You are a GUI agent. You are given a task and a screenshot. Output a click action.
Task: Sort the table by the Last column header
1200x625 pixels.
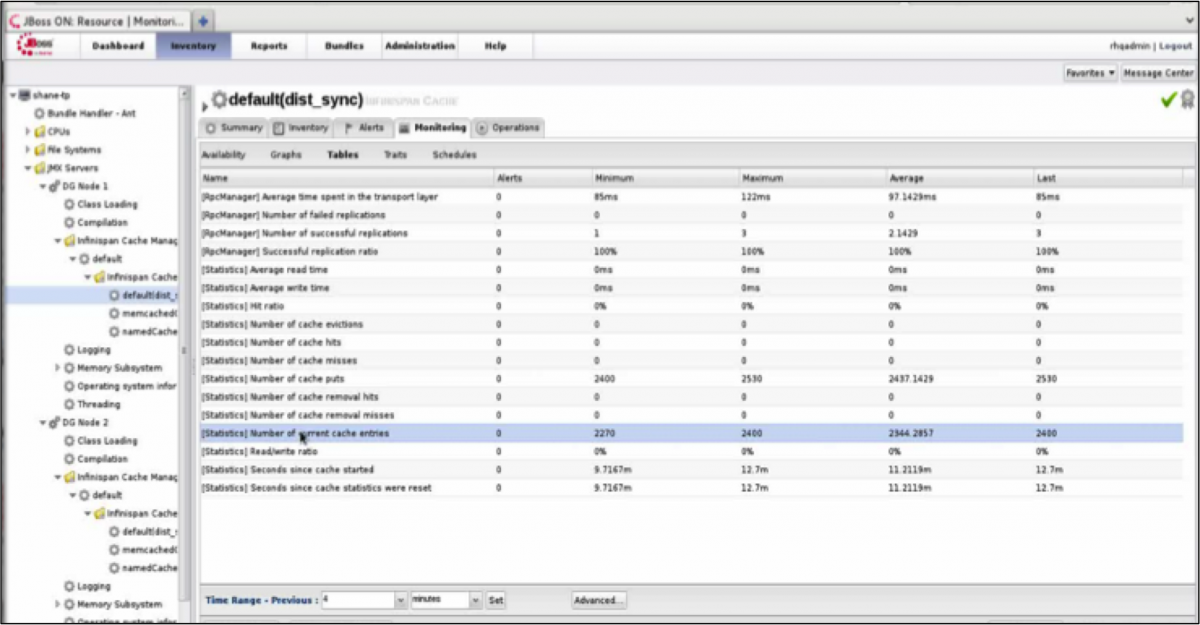click(1107, 178)
